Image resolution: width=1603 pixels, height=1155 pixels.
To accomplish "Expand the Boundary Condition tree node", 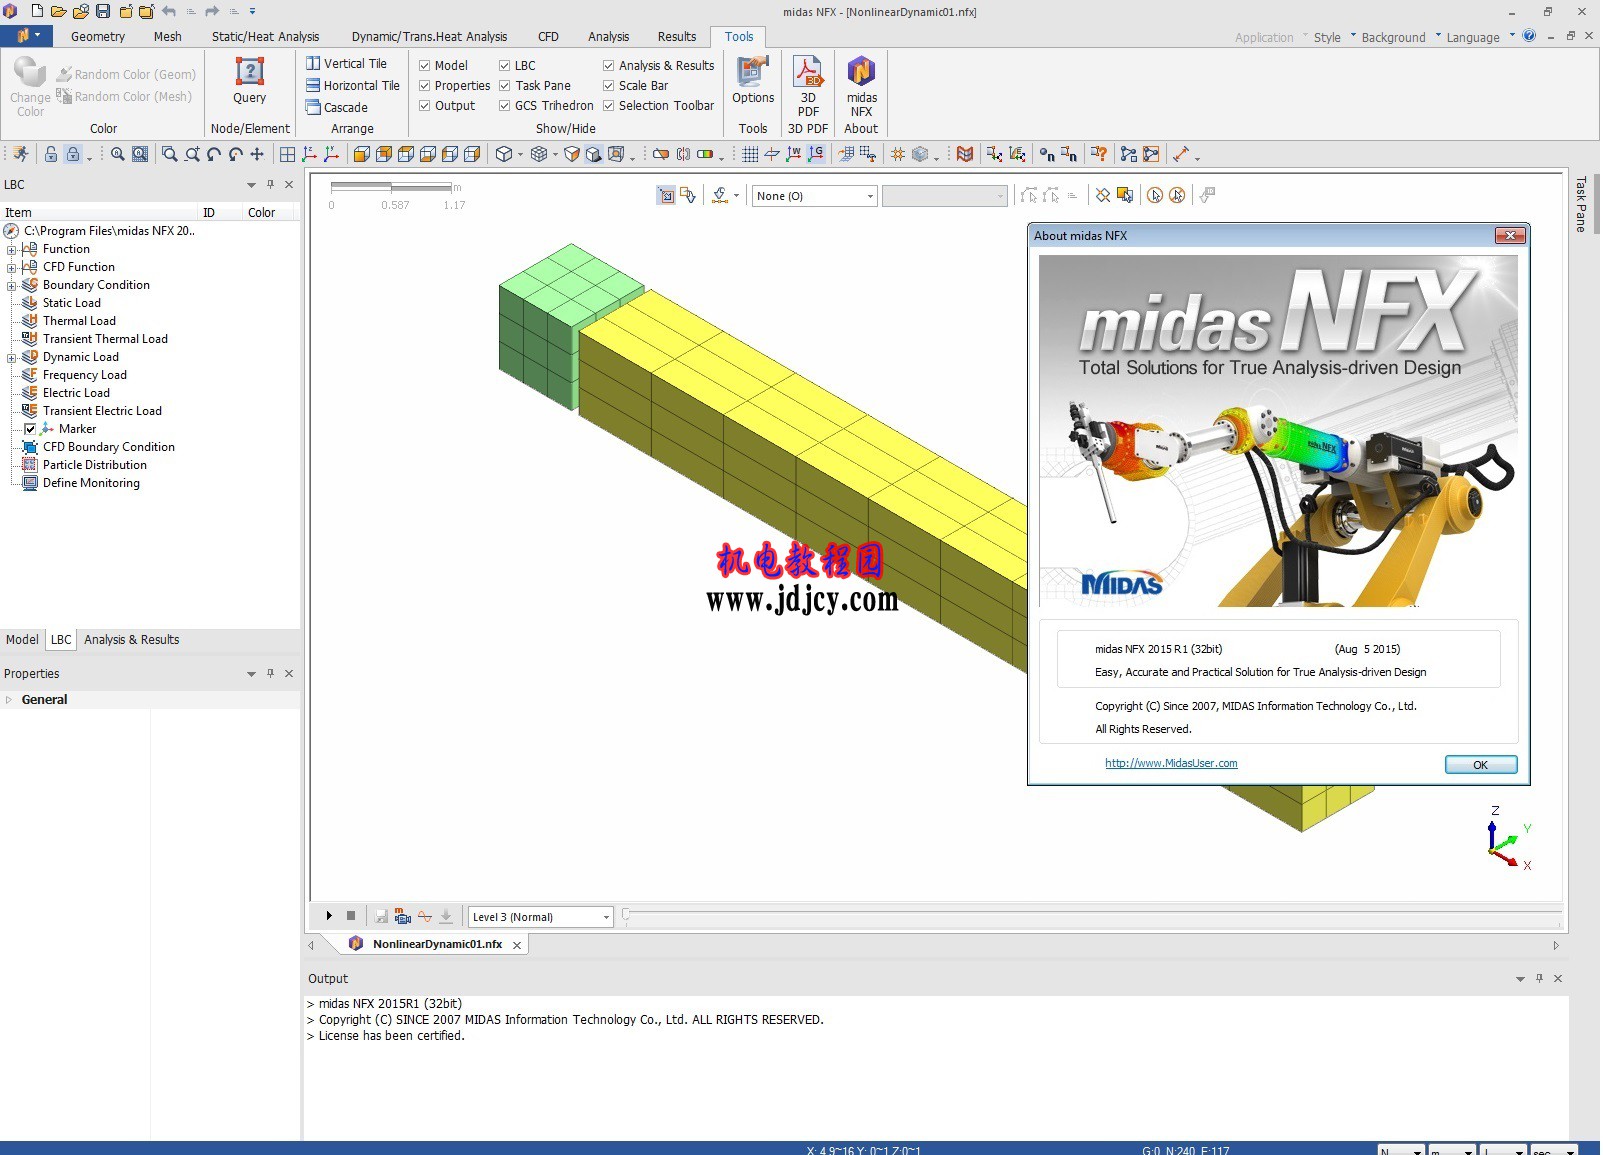I will click(11, 285).
